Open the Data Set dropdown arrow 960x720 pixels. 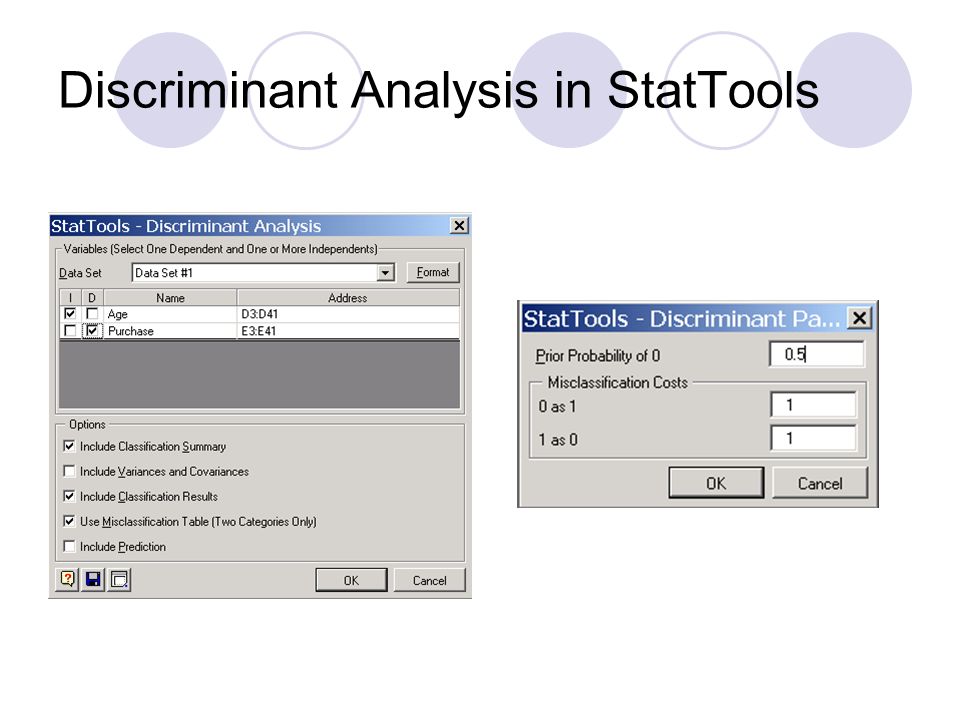(x=385, y=272)
